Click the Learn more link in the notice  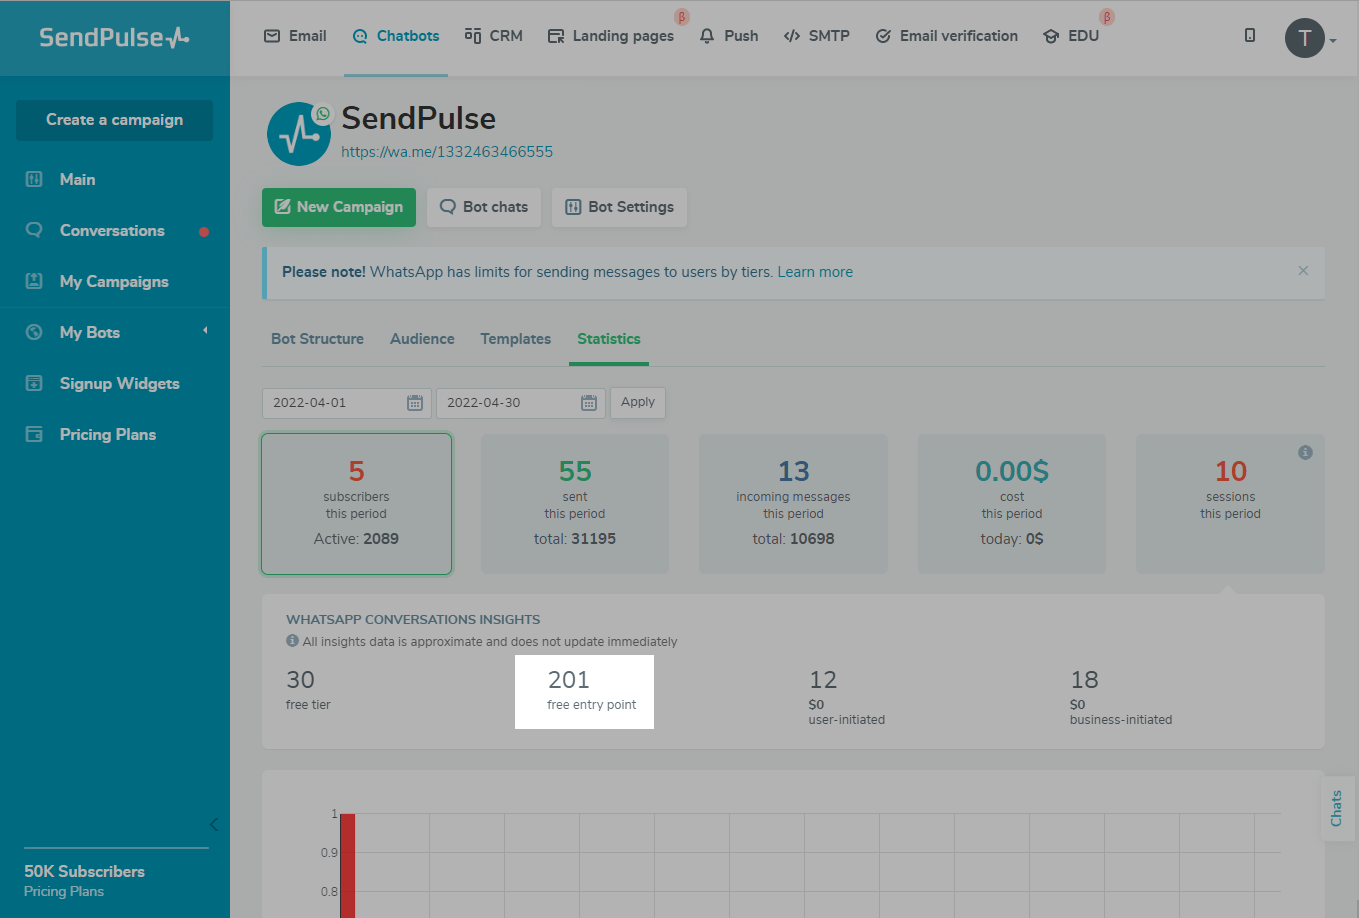pyautogui.click(x=815, y=272)
